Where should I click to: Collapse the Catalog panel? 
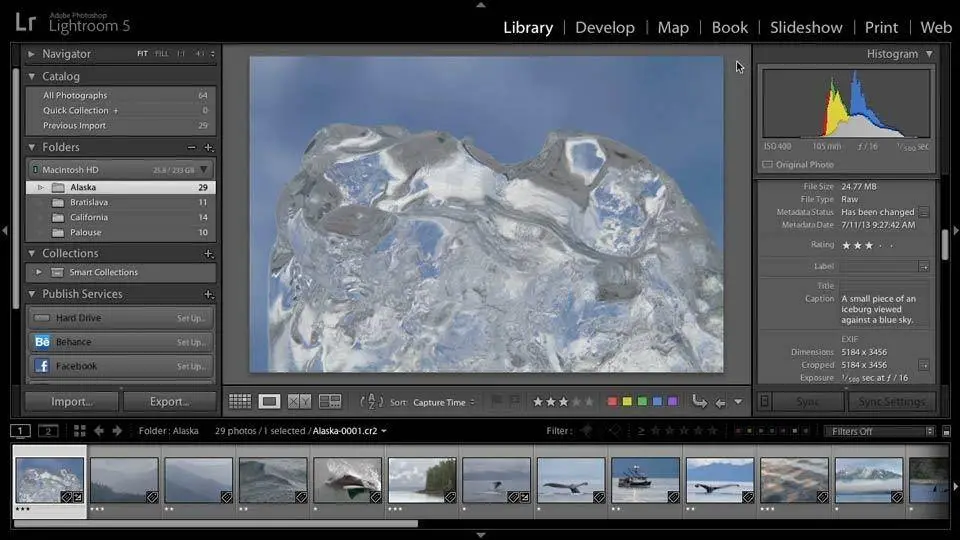(x=32, y=77)
